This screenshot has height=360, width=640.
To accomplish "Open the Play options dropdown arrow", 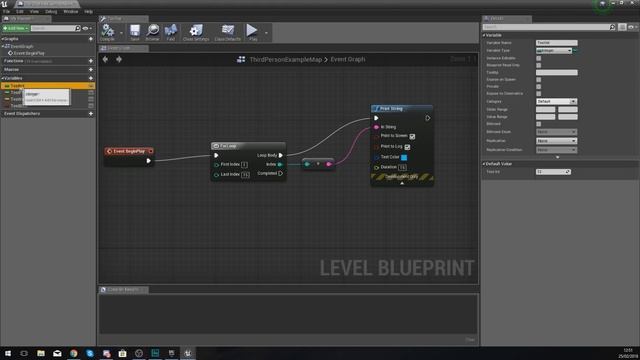I will [x=267, y=33].
